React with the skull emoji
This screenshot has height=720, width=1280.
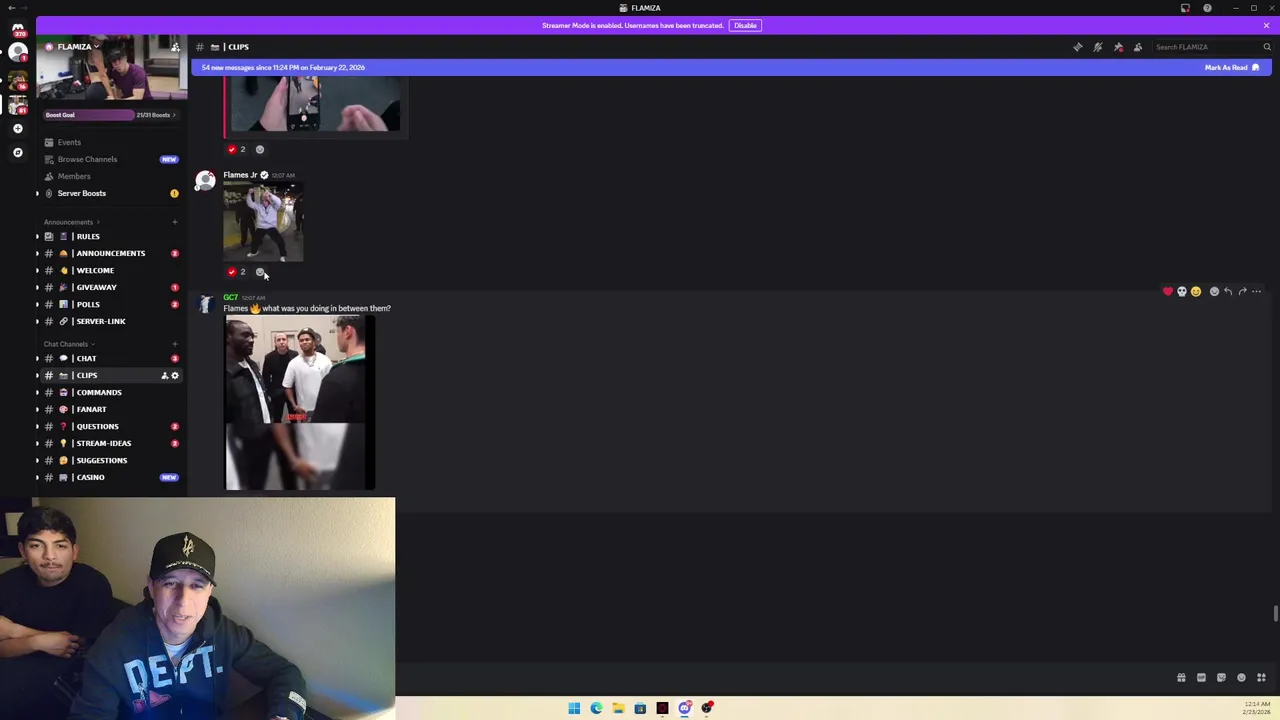pos(1181,291)
